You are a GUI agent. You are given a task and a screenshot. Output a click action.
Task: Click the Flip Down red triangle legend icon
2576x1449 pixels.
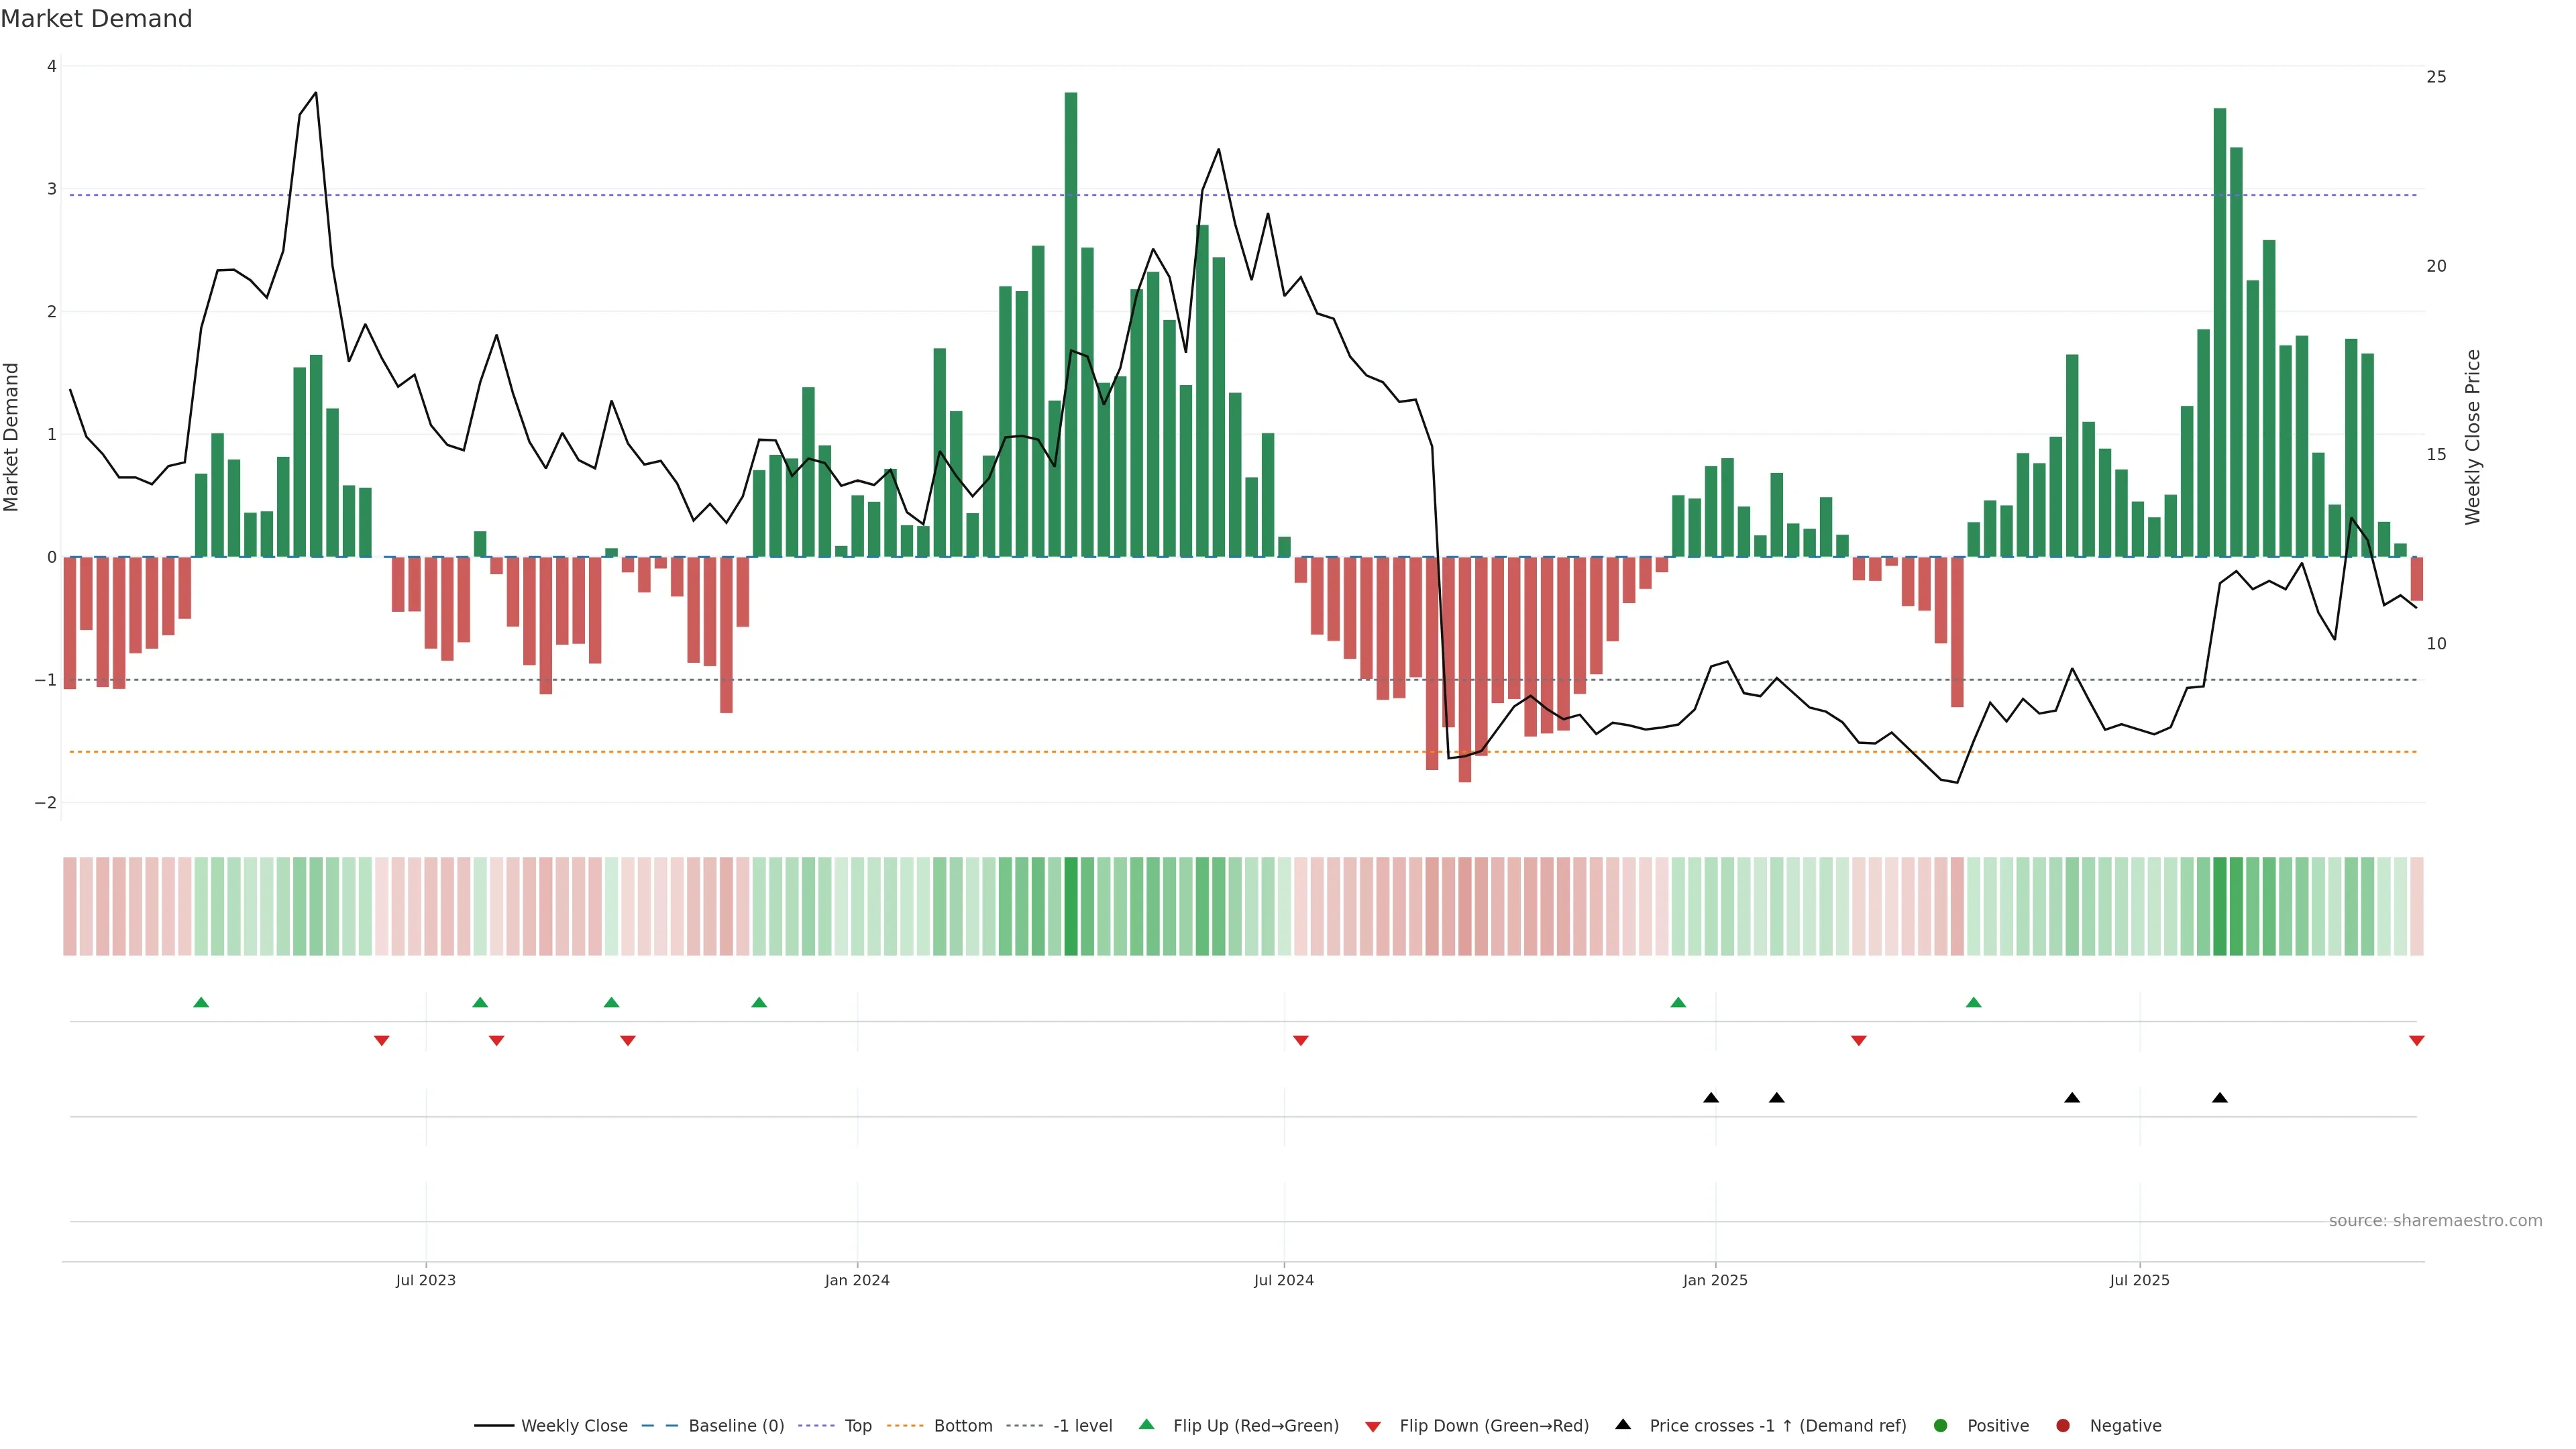coord(1373,1426)
